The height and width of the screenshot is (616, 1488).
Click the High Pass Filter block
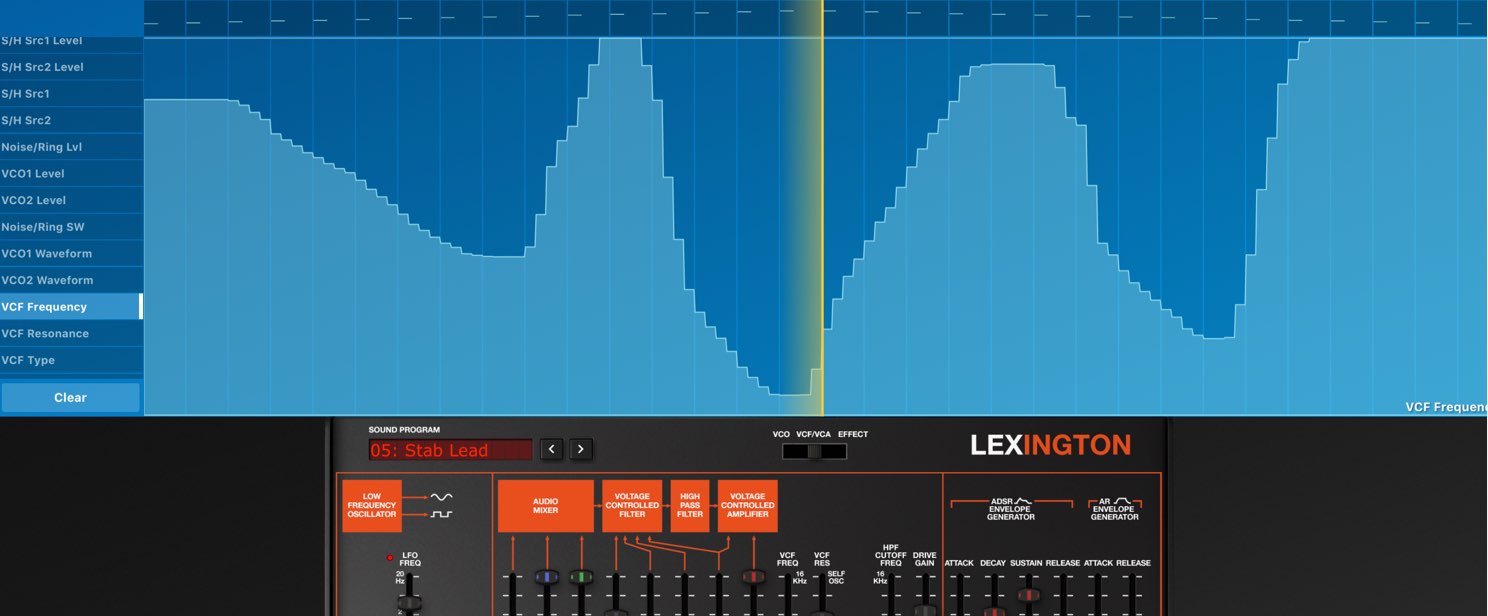pos(690,506)
